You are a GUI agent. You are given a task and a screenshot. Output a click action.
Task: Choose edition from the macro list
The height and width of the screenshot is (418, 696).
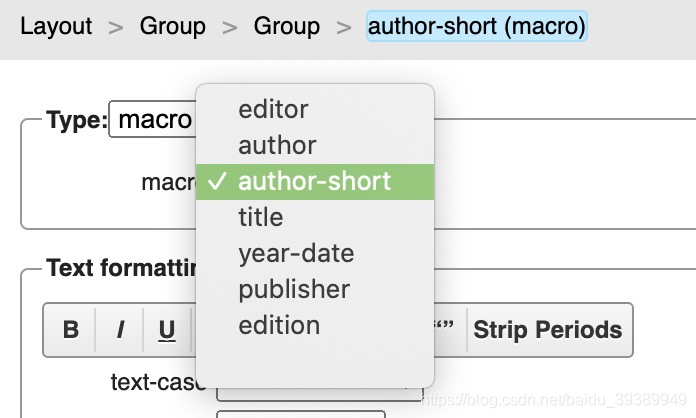click(315, 325)
